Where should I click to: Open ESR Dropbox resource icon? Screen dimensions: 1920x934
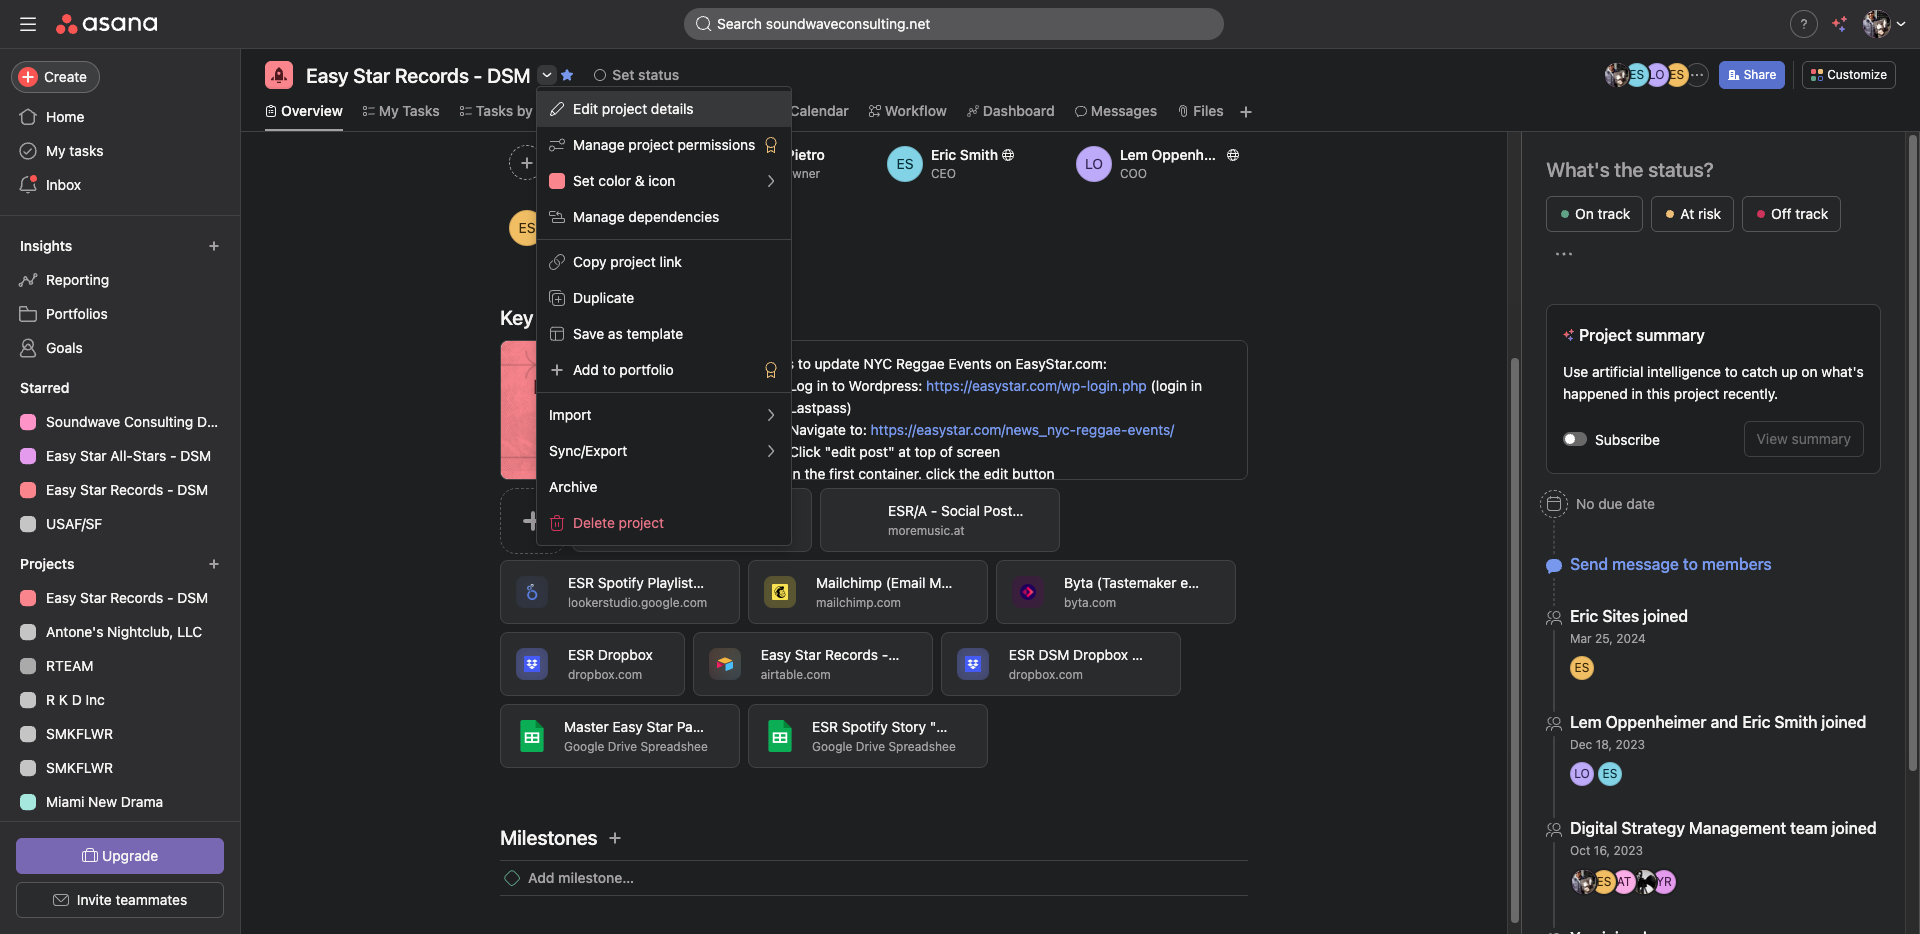(x=532, y=664)
